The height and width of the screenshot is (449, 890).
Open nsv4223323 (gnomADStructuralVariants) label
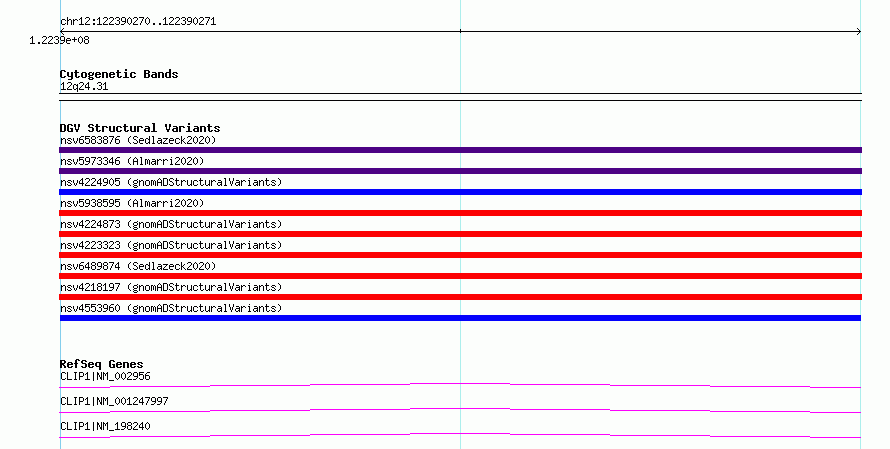pyautogui.click(x=171, y=245)
